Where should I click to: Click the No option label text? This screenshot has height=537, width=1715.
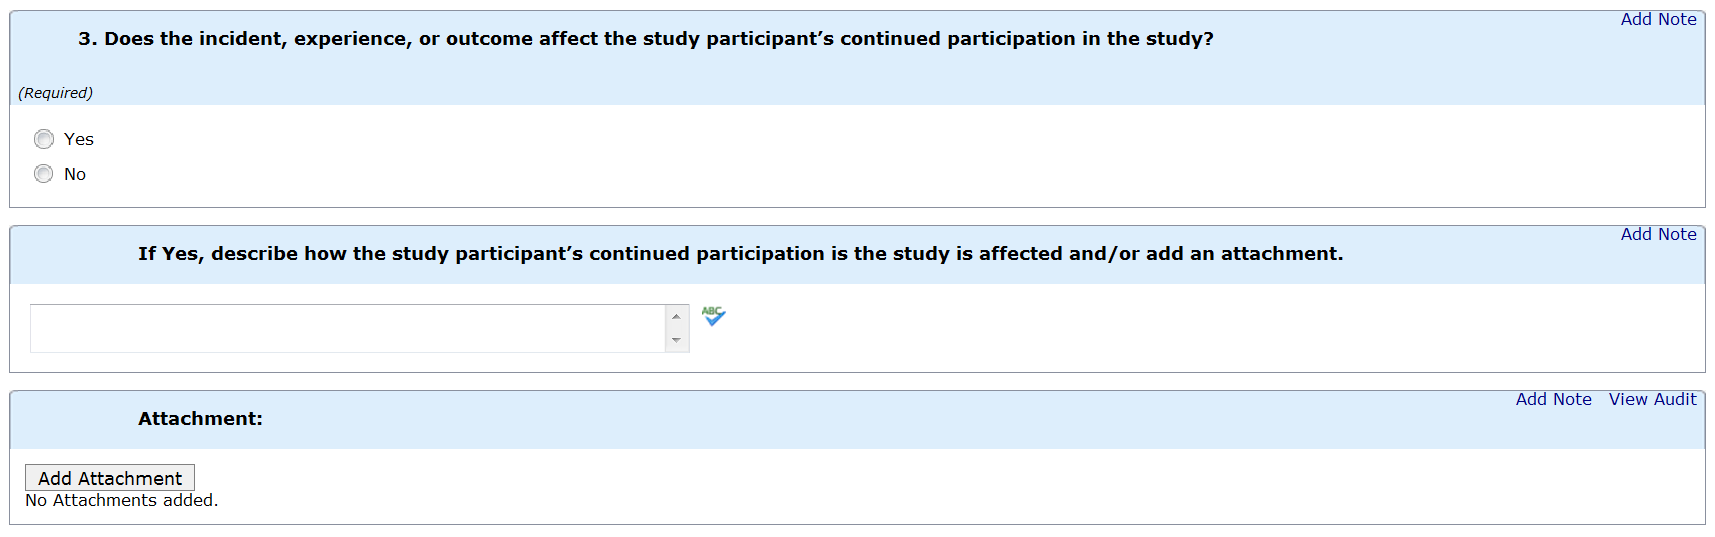click(75, 174)
